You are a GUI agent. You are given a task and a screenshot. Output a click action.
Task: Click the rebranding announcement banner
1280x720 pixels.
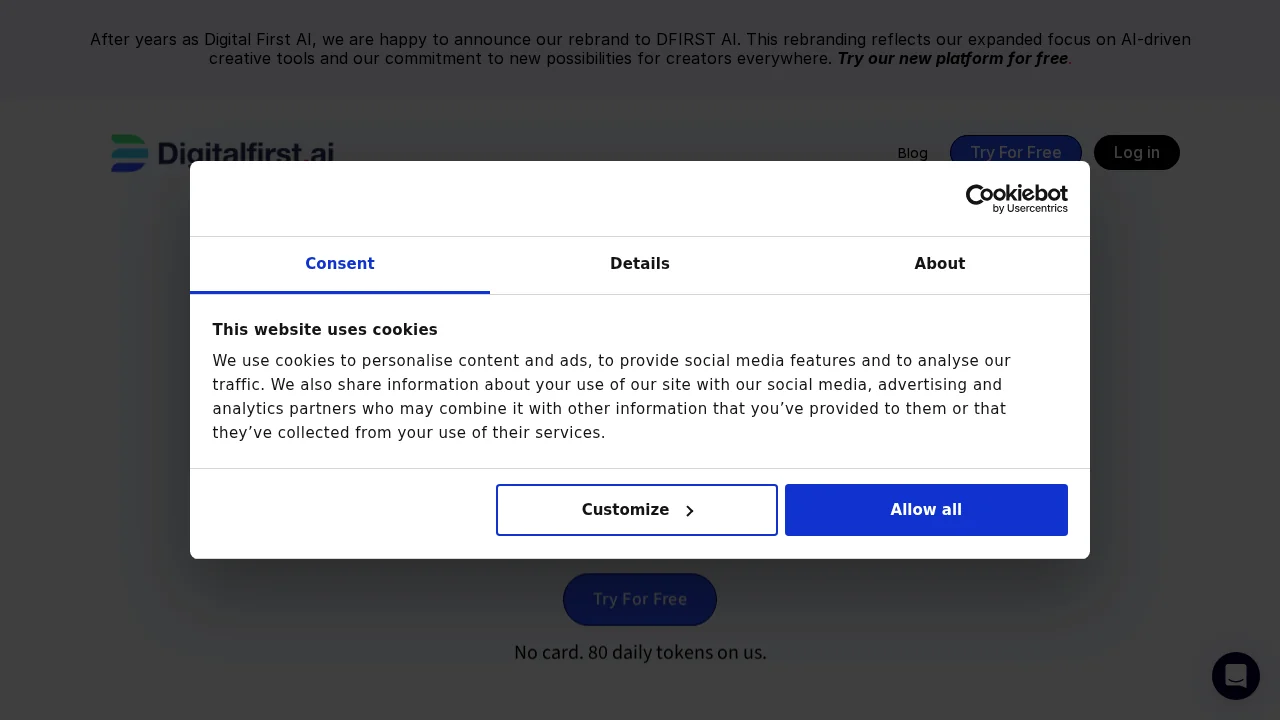640,49
